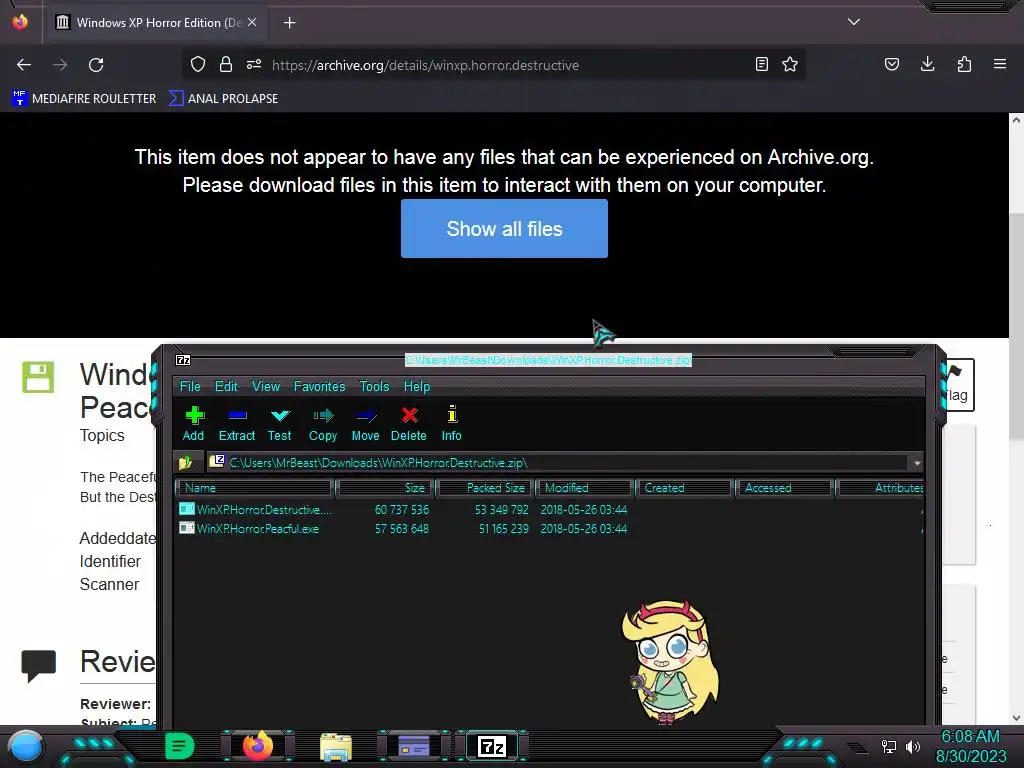Click the page scrollbar up arrow in Firefox

(1016, 120)
